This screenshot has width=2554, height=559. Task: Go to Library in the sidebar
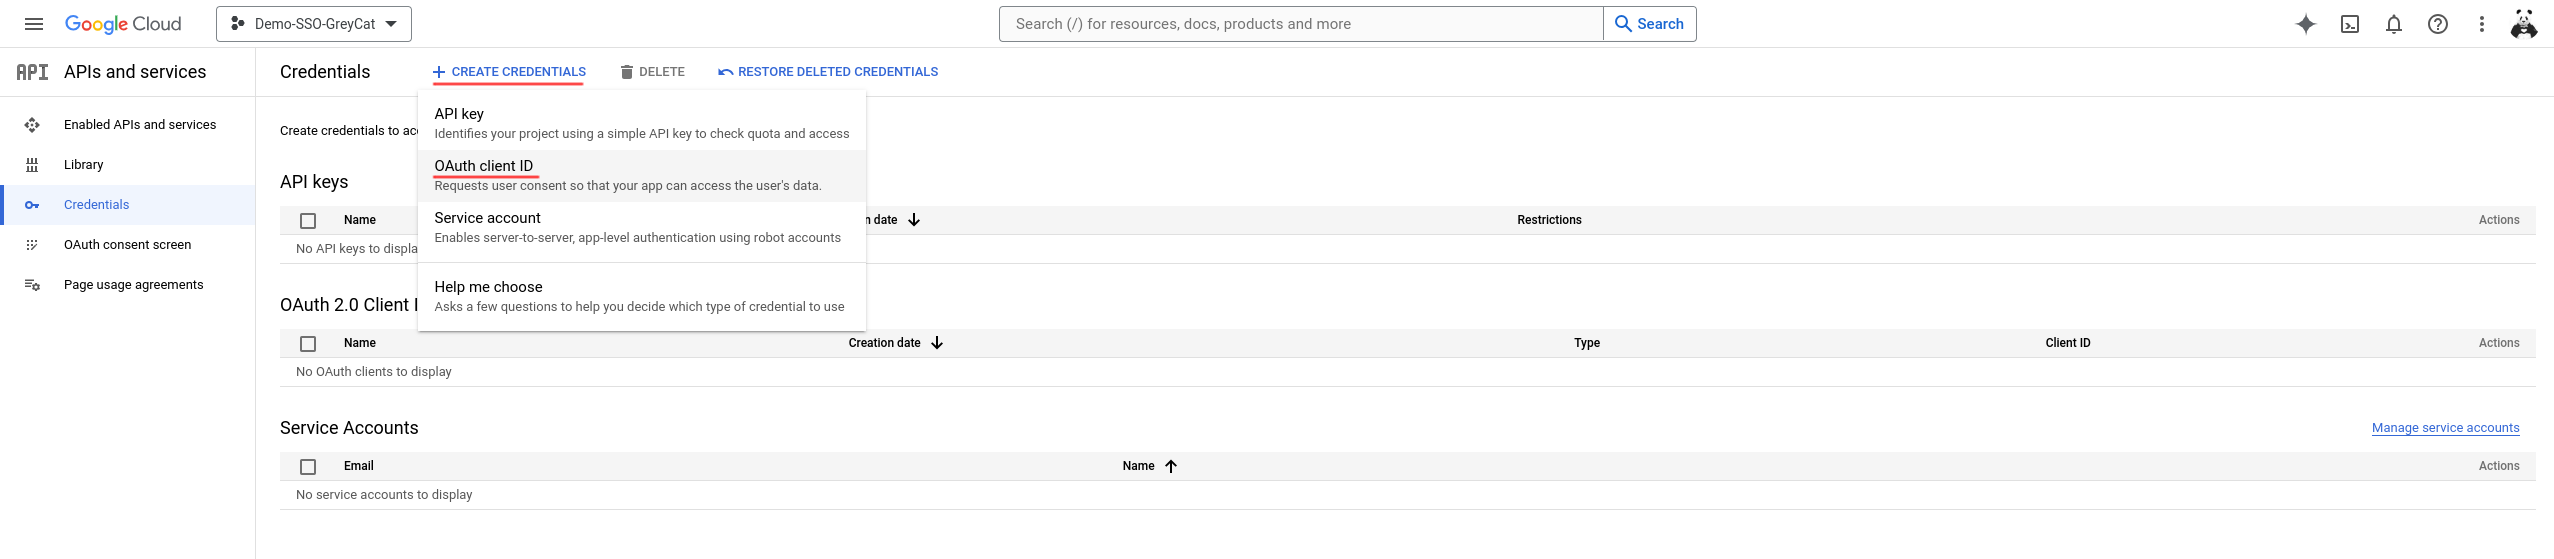coord(128,165)
